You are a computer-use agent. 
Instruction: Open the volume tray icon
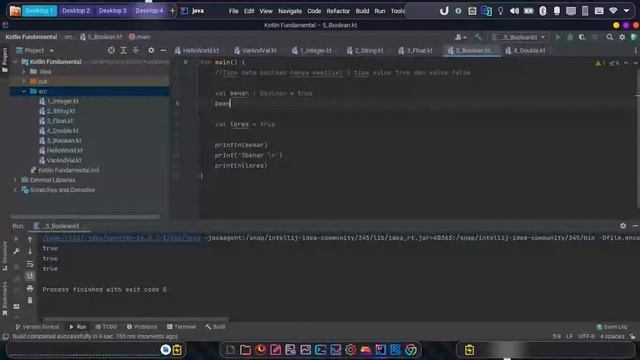click(x=514, y=11)
